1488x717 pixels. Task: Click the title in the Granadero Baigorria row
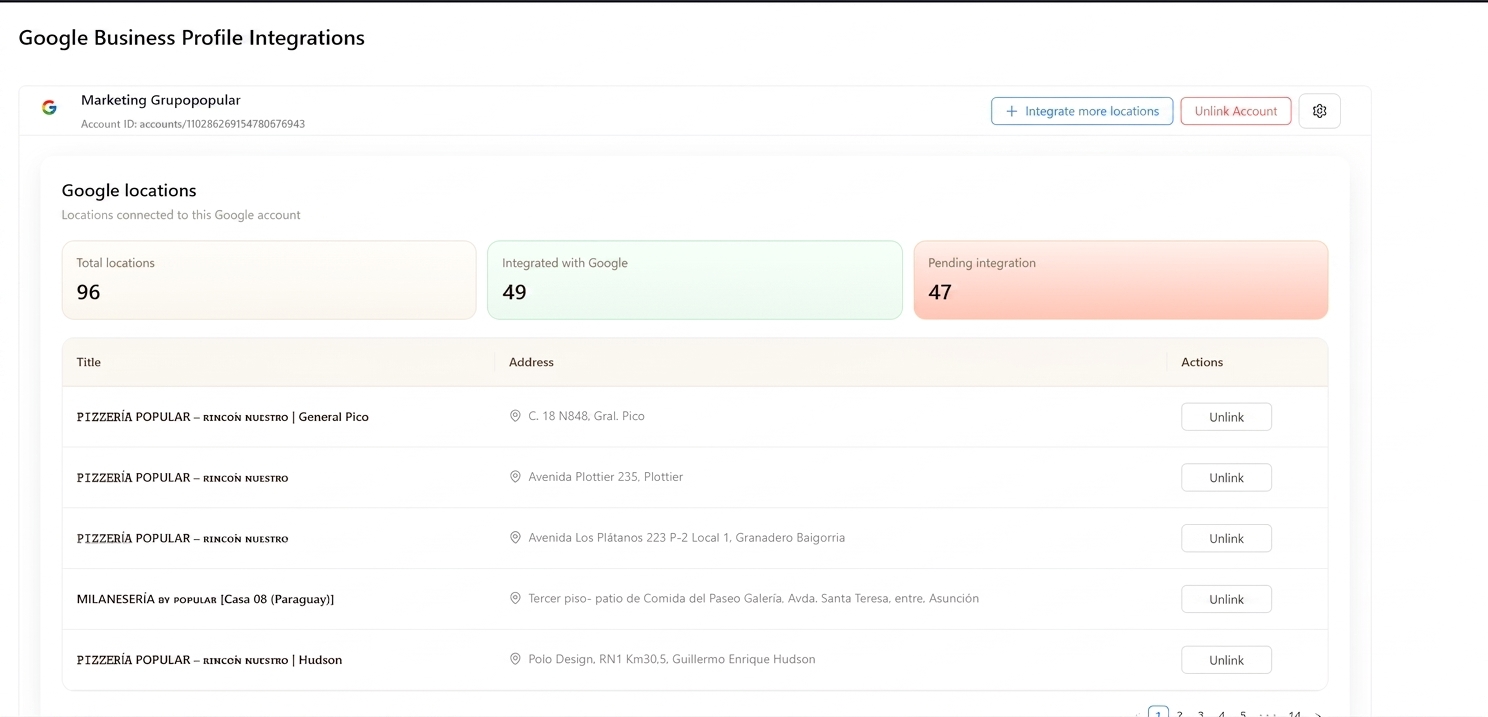coord(182,538)
